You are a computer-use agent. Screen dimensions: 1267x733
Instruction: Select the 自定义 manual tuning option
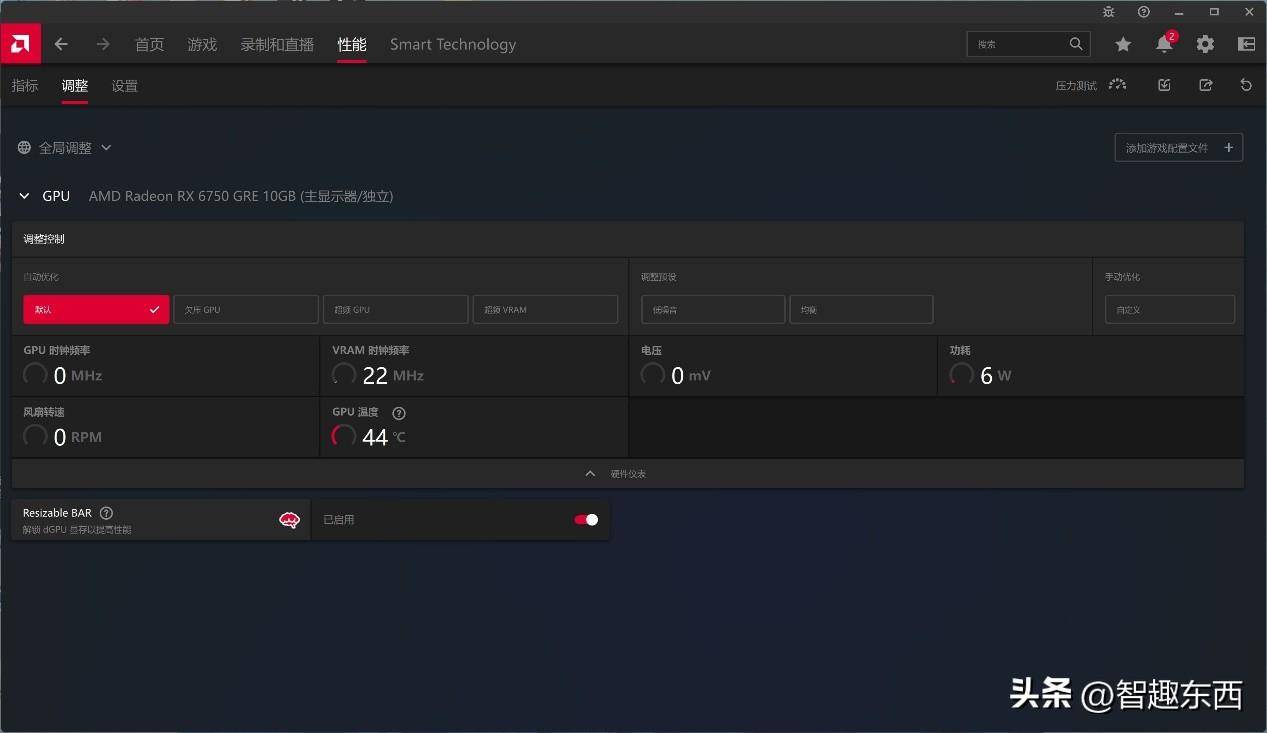[x=1169, y=310]
